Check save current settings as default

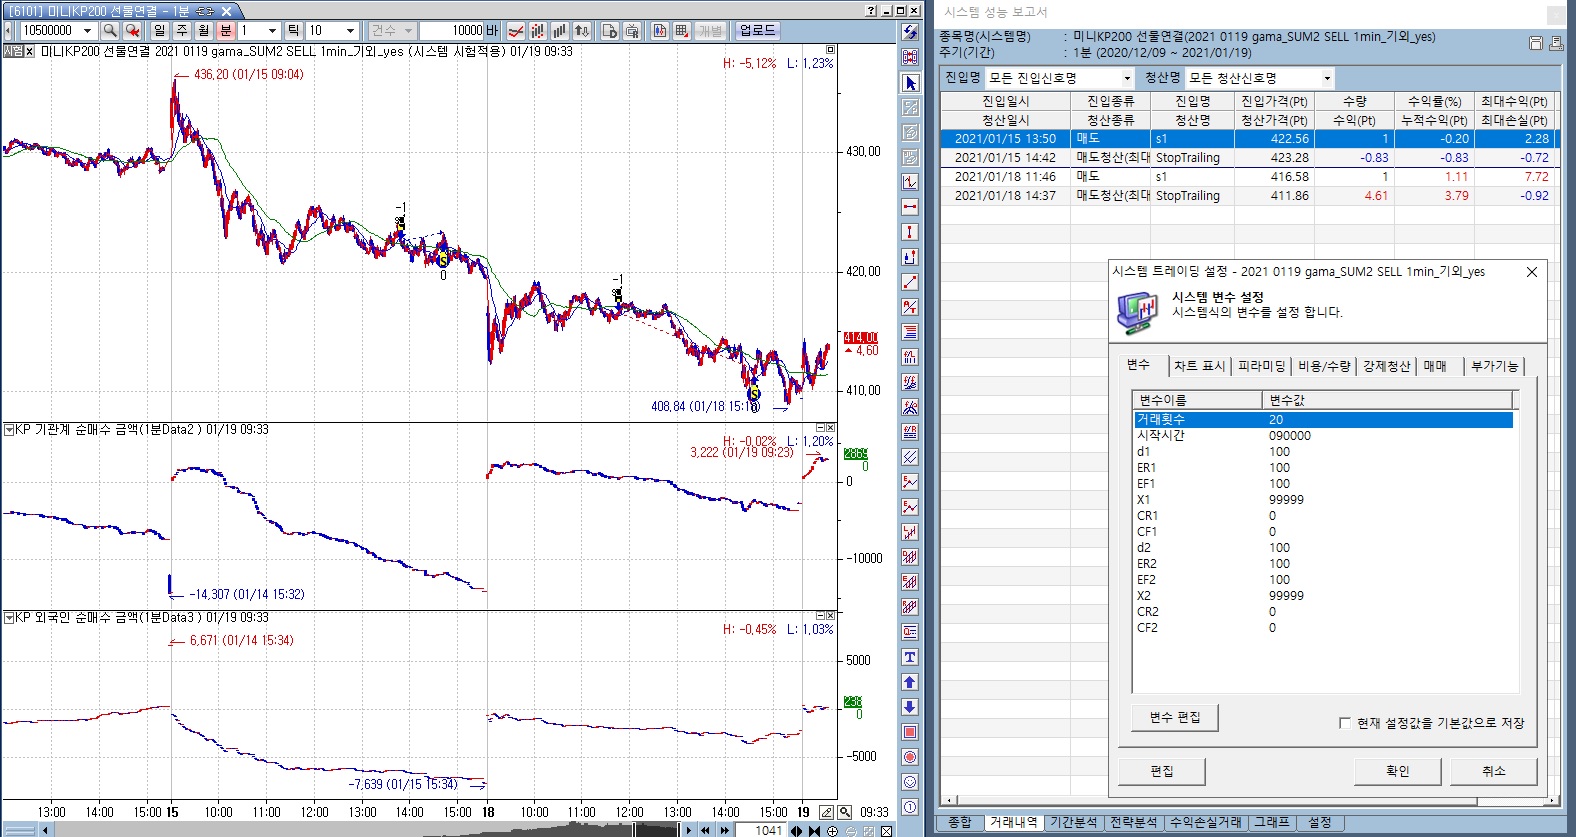point(1345,723)
